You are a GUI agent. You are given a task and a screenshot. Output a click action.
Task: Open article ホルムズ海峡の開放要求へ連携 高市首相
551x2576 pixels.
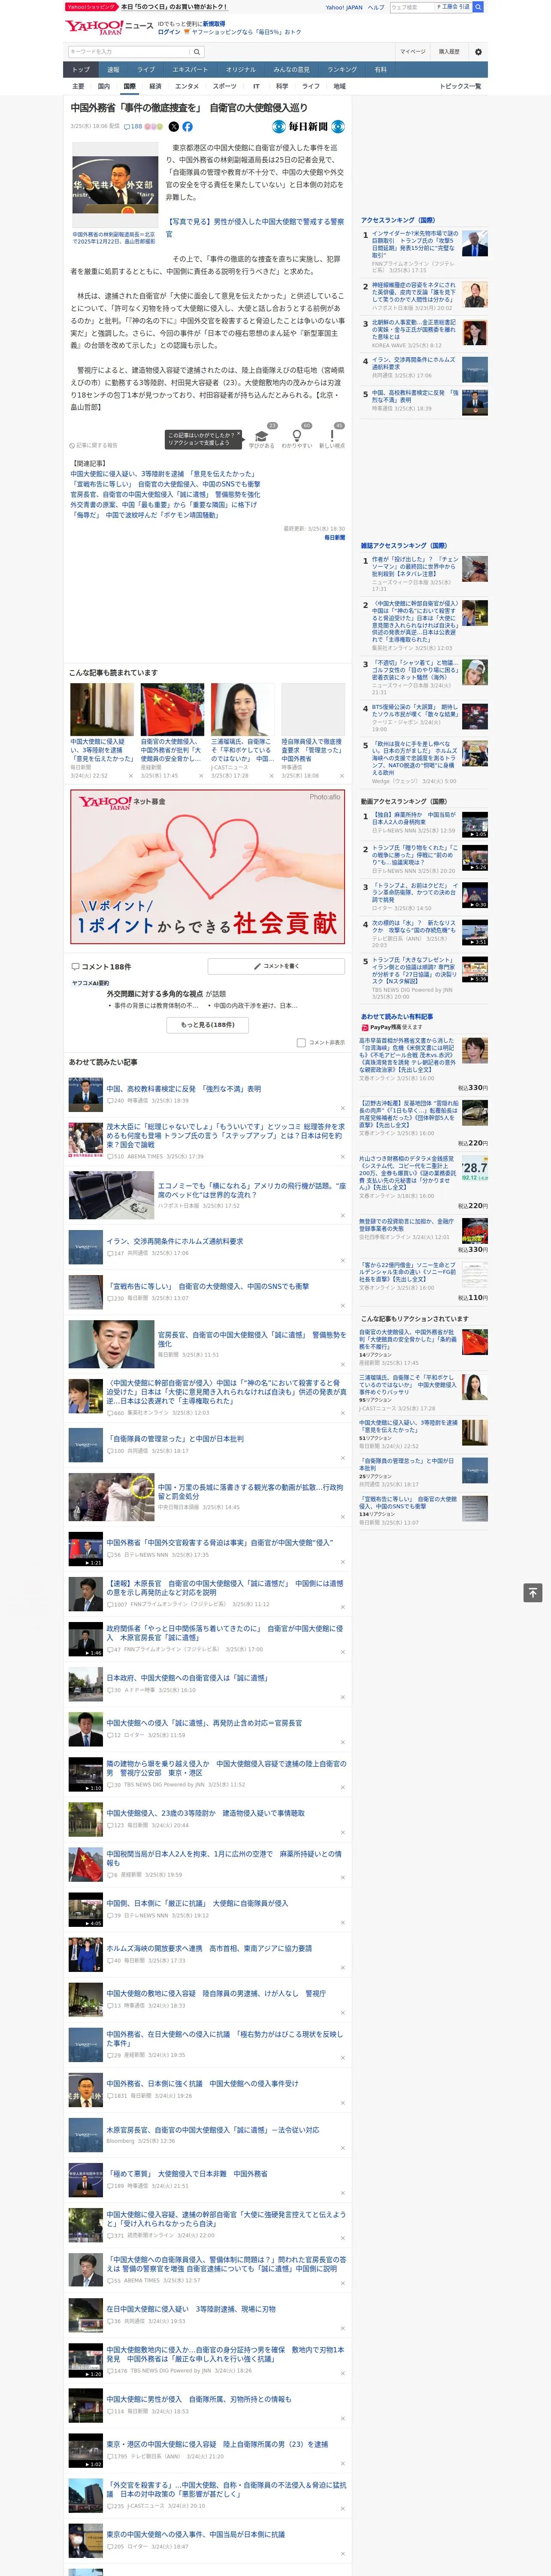point(209,1948)
